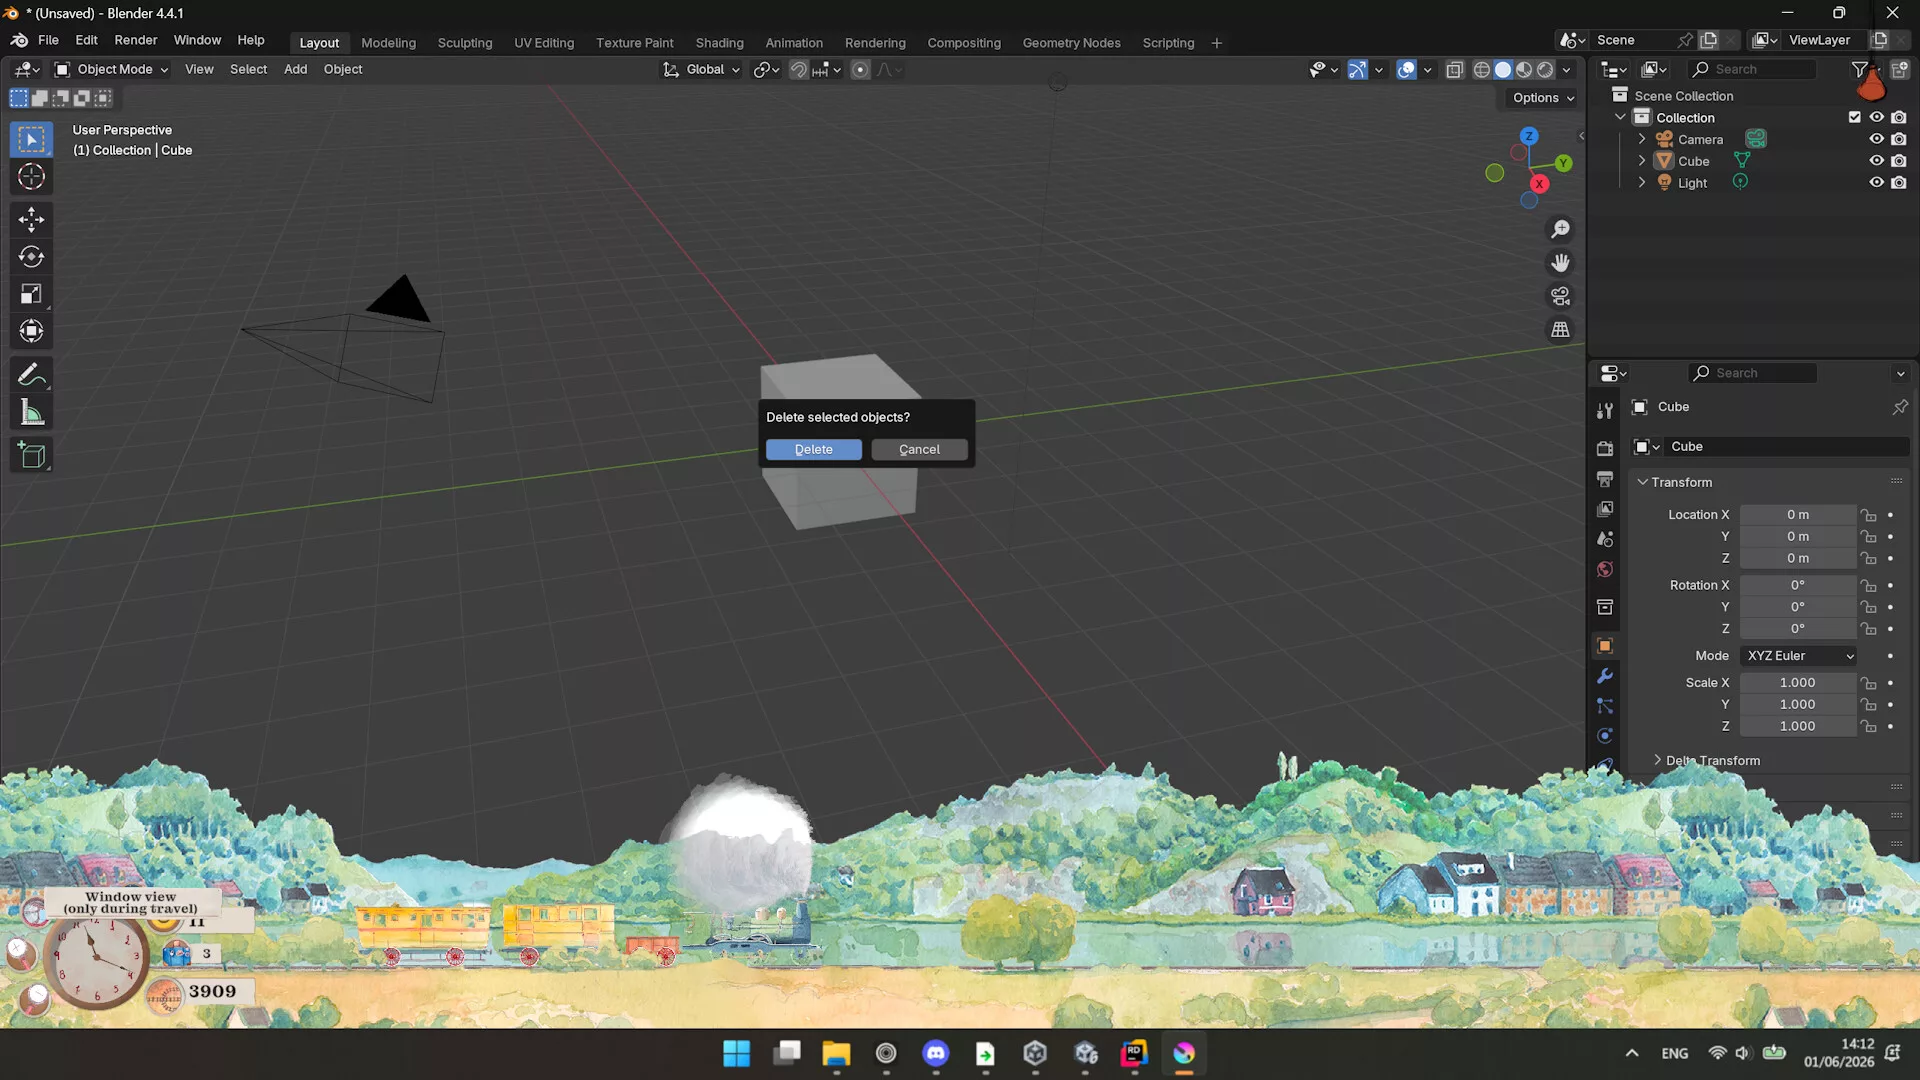
Task: Click the outliner Search field
Action: coord(1753,69)
